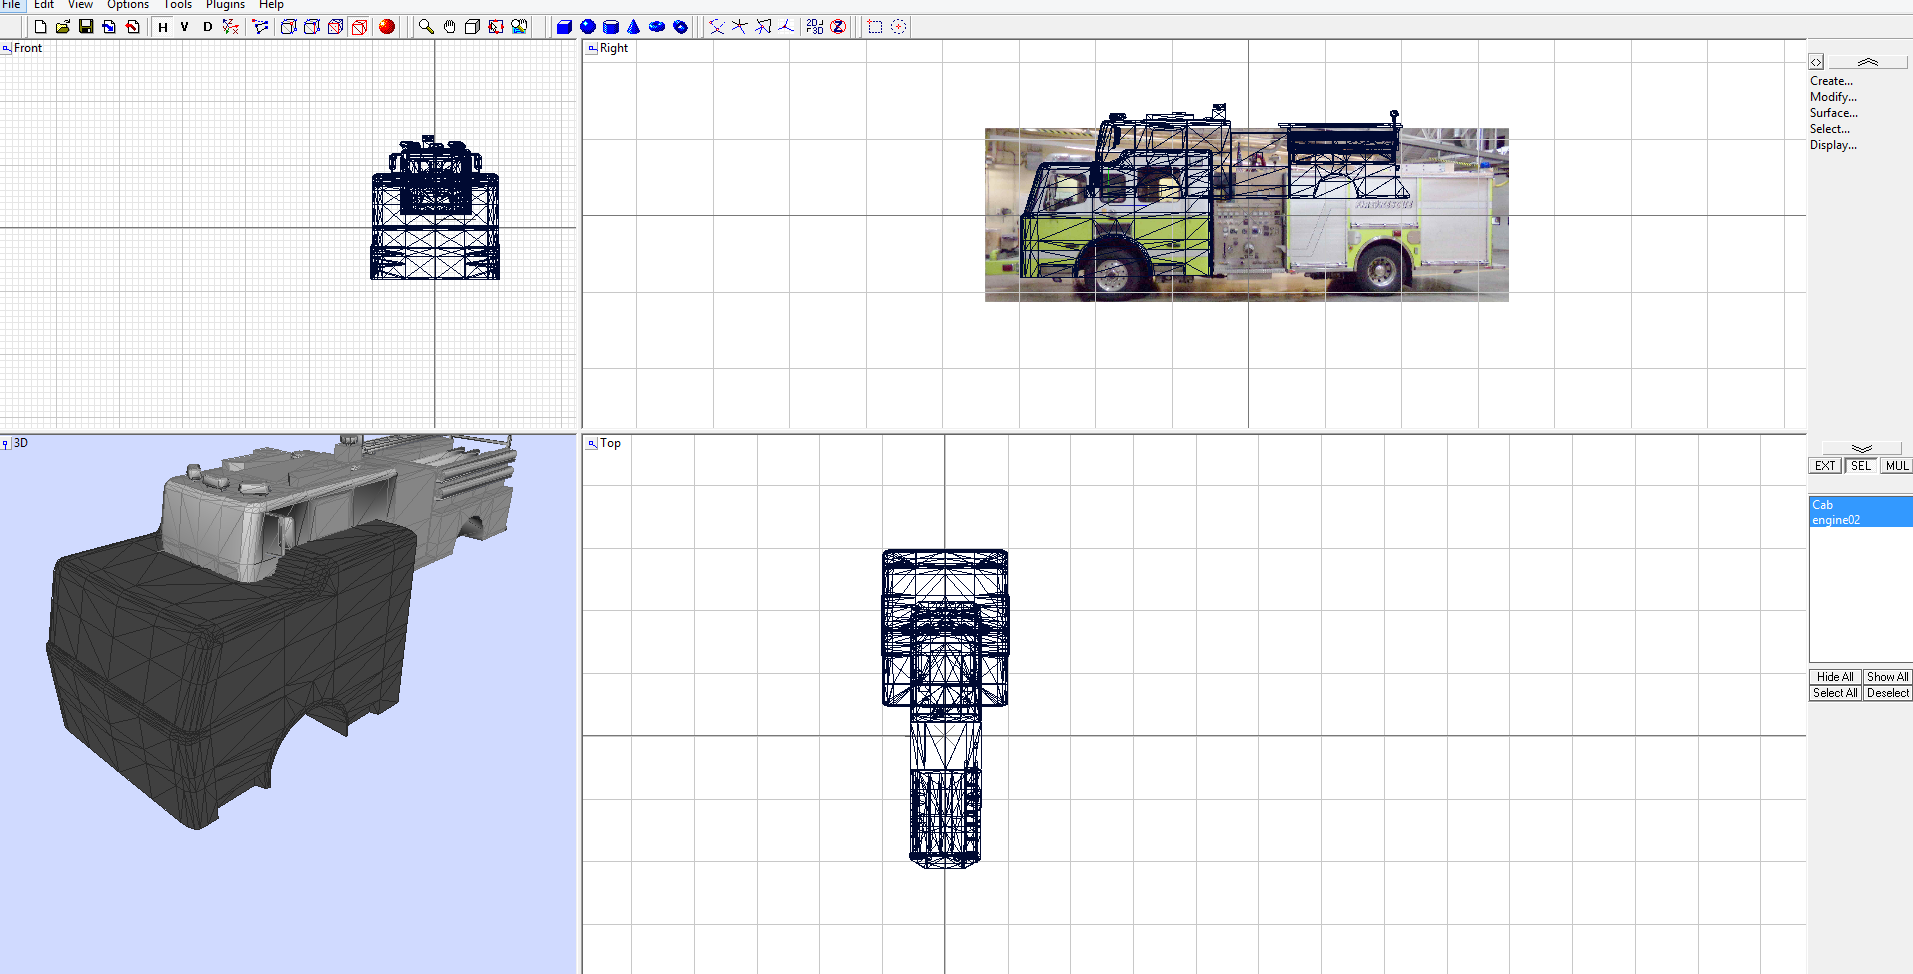
Task: Save the current model
Action: (x=85, y=27)
